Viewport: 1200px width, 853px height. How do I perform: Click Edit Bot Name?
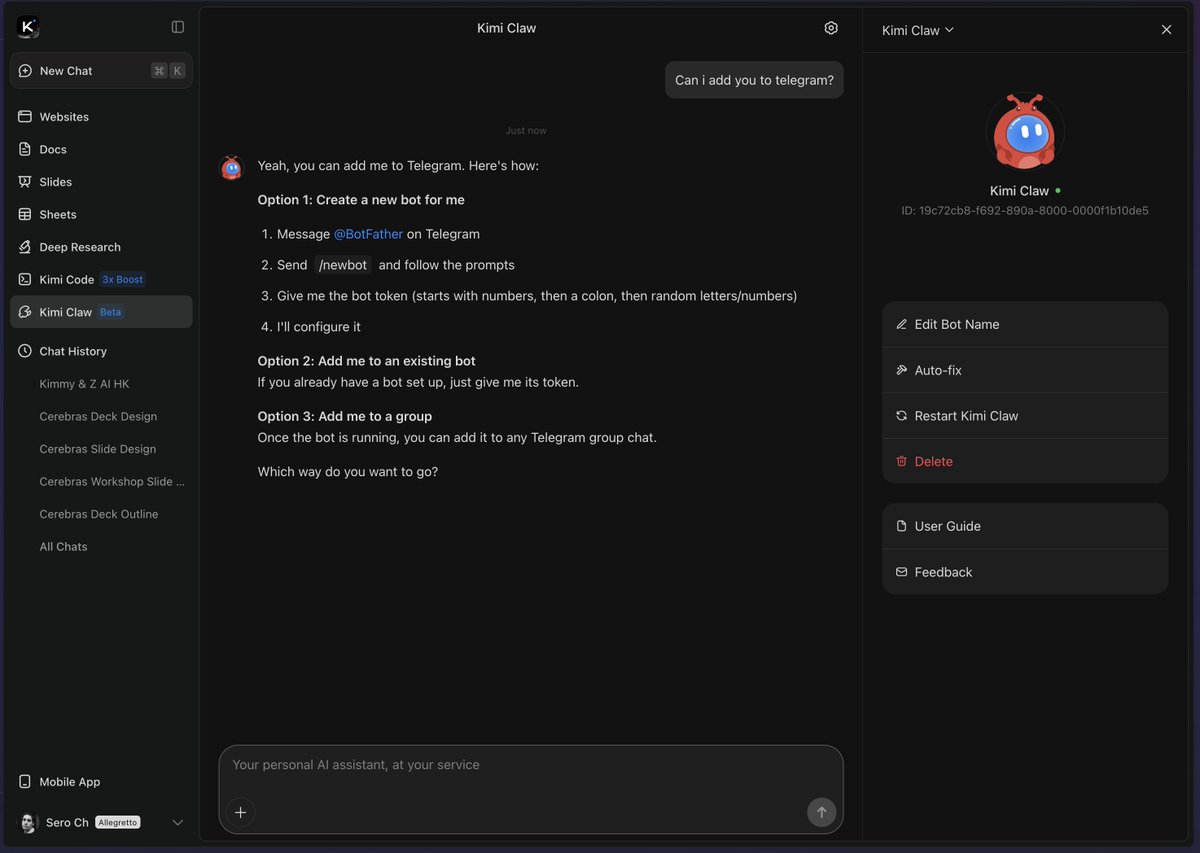point(1025,324)
